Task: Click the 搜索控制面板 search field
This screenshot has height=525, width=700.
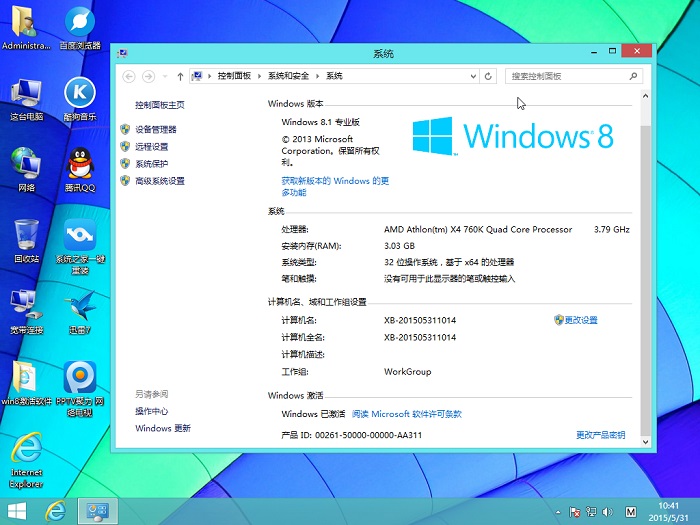Action: [x=574, y=76]
